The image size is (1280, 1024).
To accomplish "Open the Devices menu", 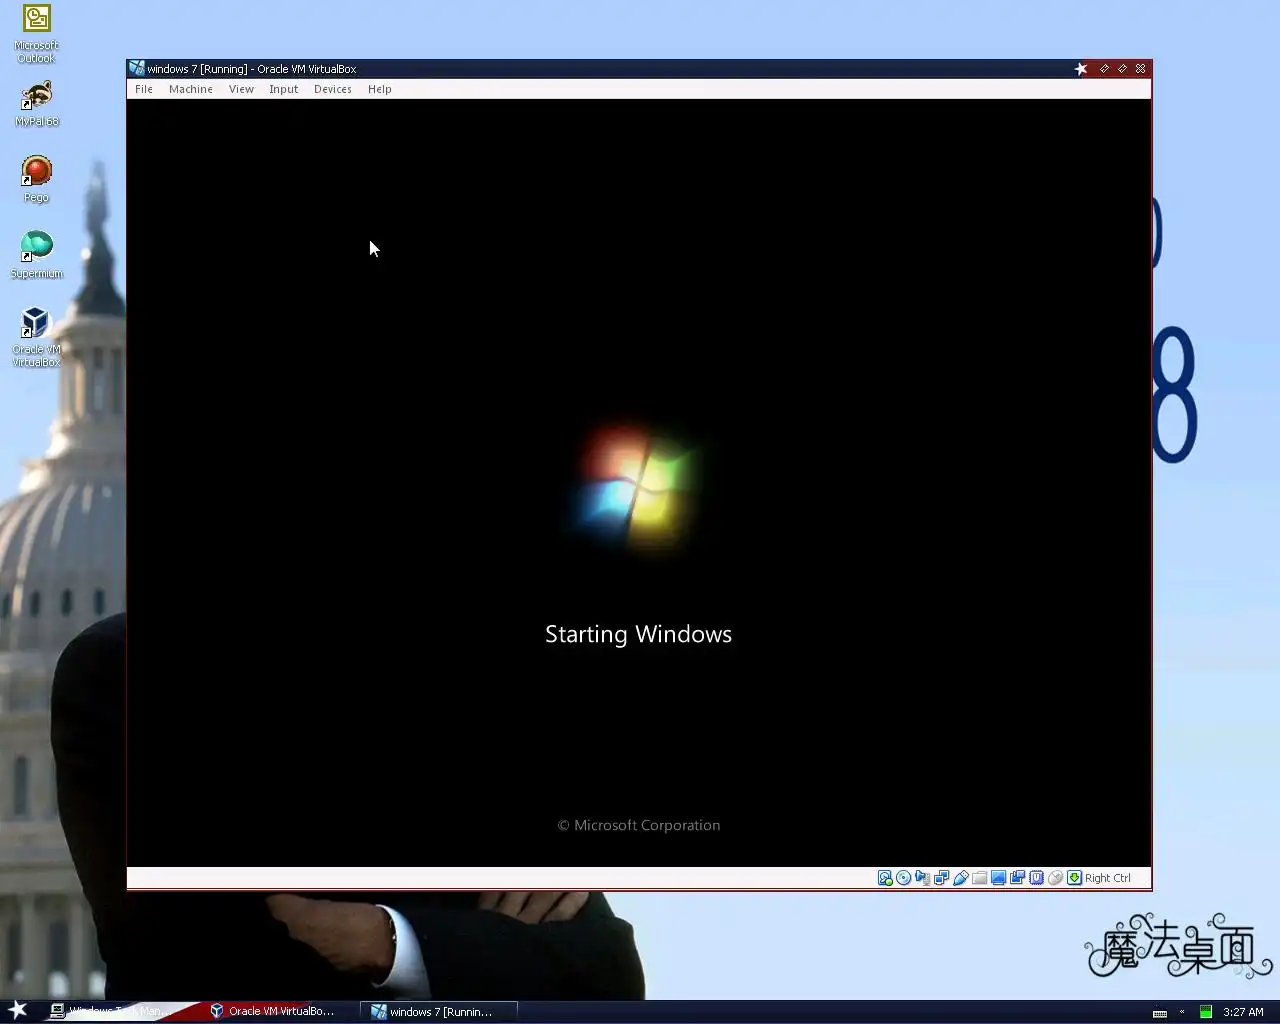I will coord(332,89).
